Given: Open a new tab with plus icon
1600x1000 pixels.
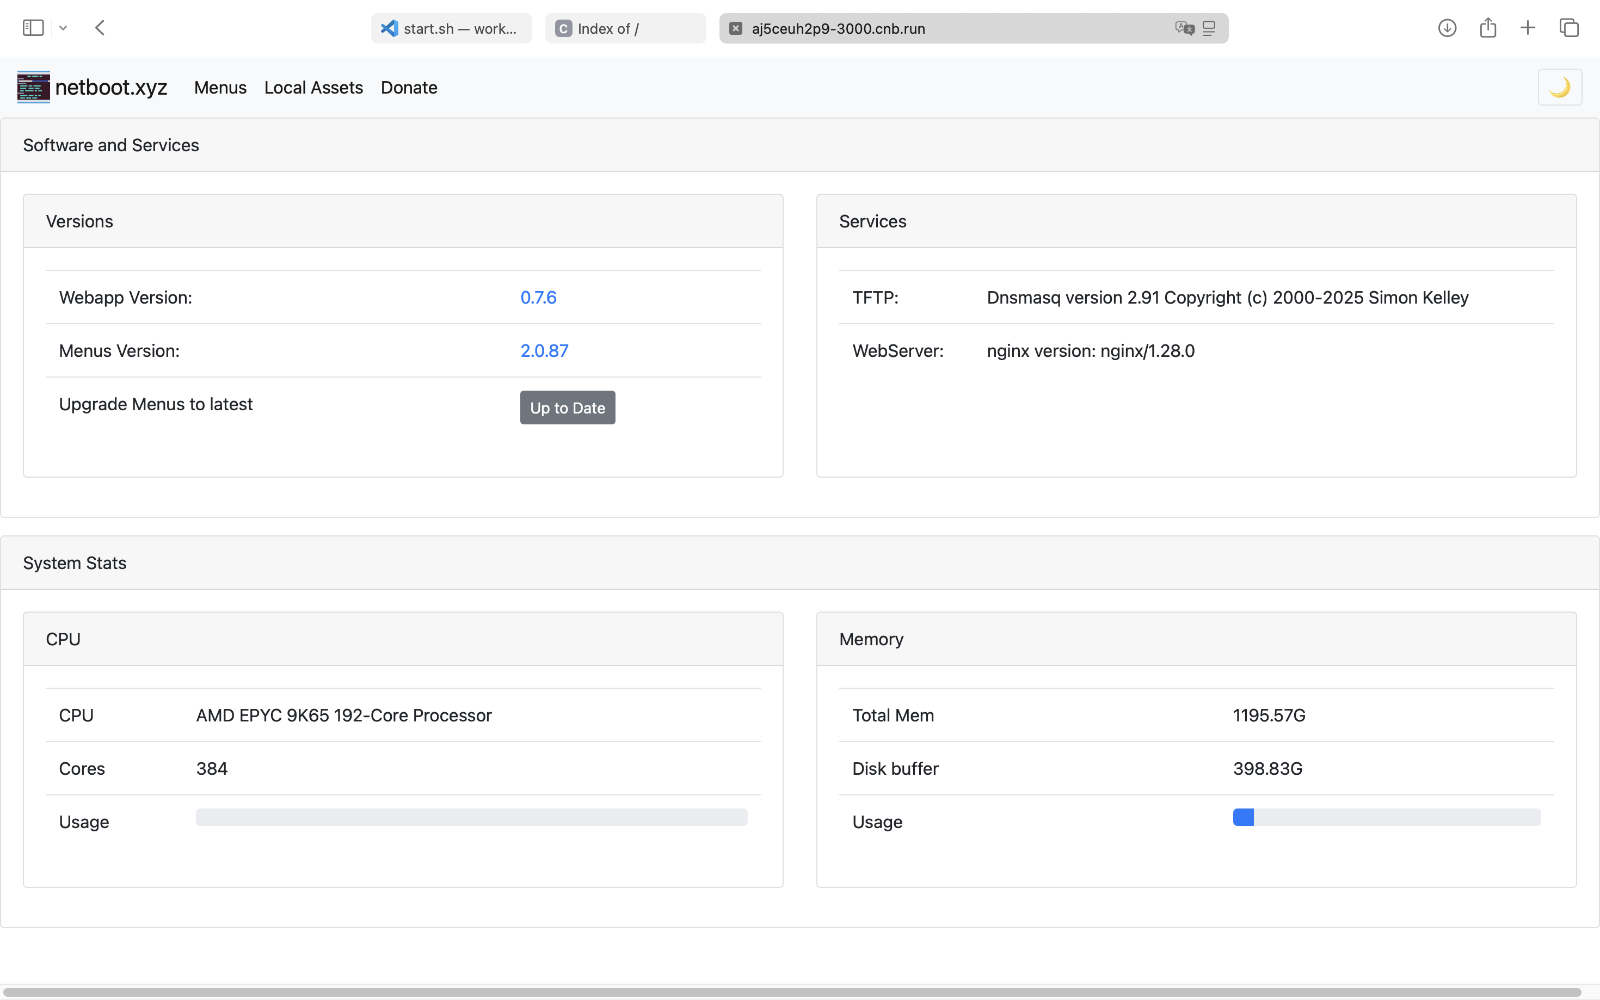Looking at the screenshot, I should pos(1528,28).
